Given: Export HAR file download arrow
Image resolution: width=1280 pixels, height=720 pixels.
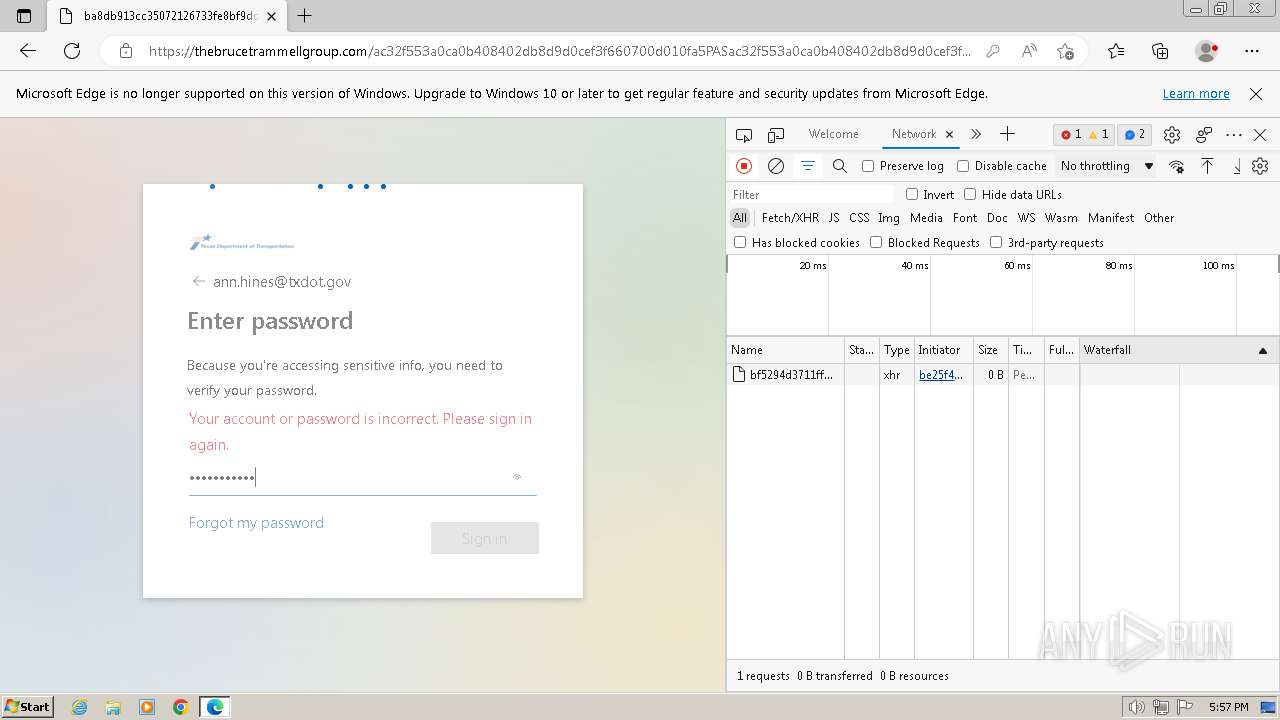Looking at the screenshot, I should click(x=1237, y=166).
